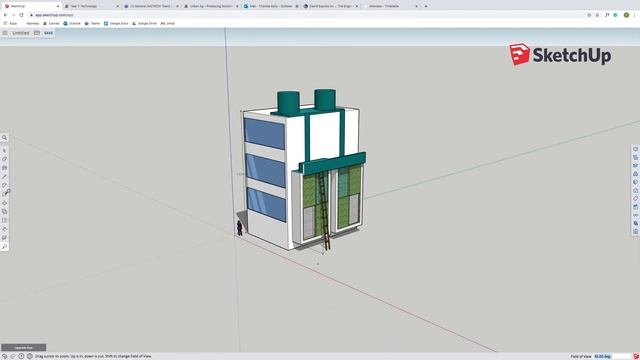Open the language globe in status bar
Screen dimensions: 640x360
point(29,356)
